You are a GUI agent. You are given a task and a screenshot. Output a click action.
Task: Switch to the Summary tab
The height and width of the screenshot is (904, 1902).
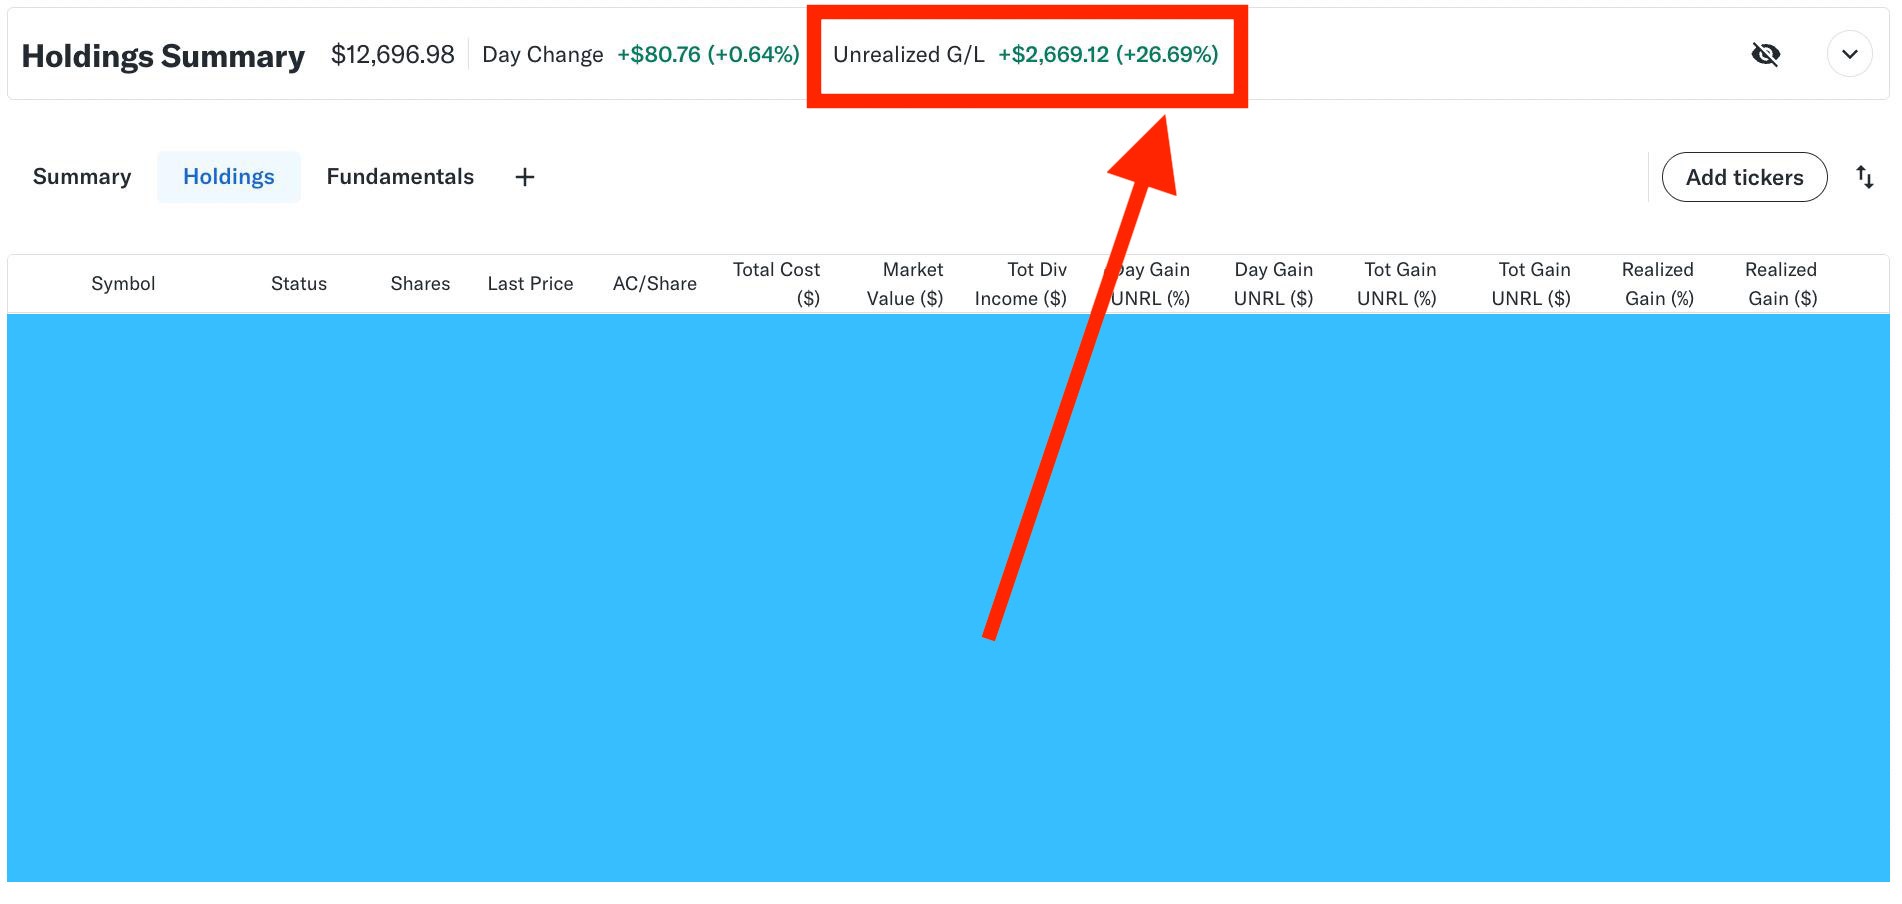click(82, 177)
